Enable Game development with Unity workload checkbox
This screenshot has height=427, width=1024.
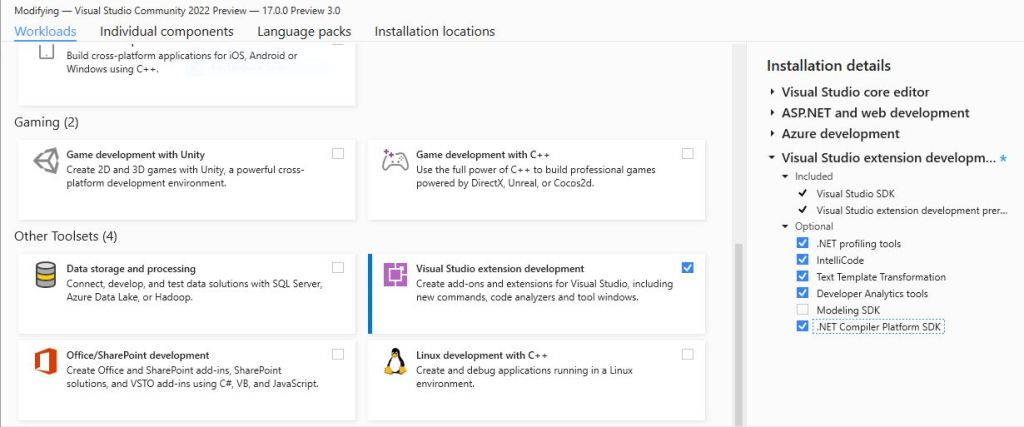click(338, 153)
